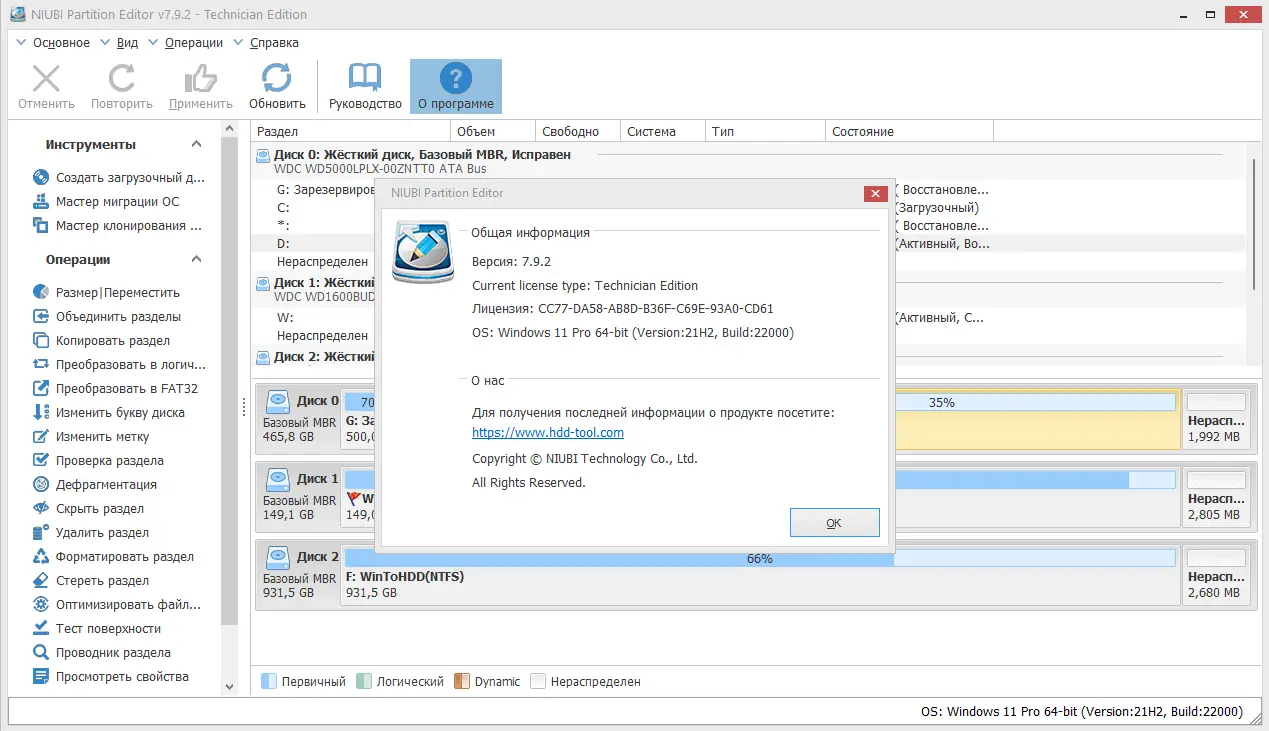Choose Копировать раздел operation
This screenshot has width=1269, height=731.
(101, 341)
